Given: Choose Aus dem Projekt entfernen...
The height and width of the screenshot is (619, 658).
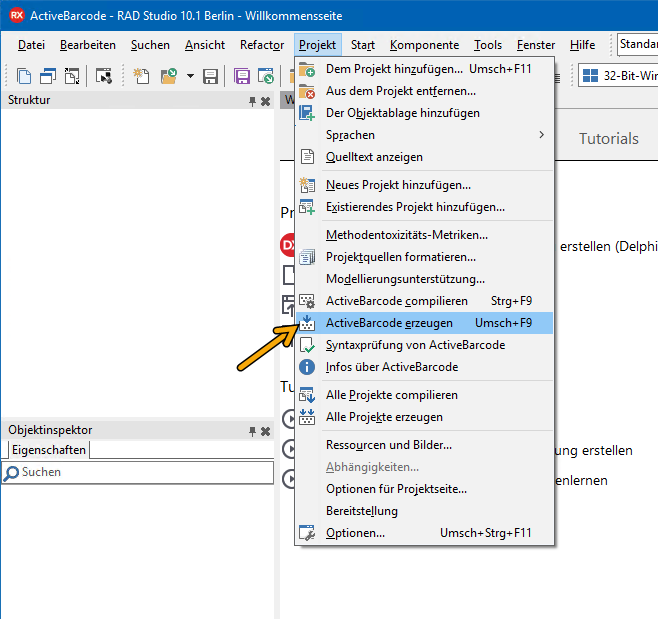Looking at the screenshot, I should (x=424, y=91).
